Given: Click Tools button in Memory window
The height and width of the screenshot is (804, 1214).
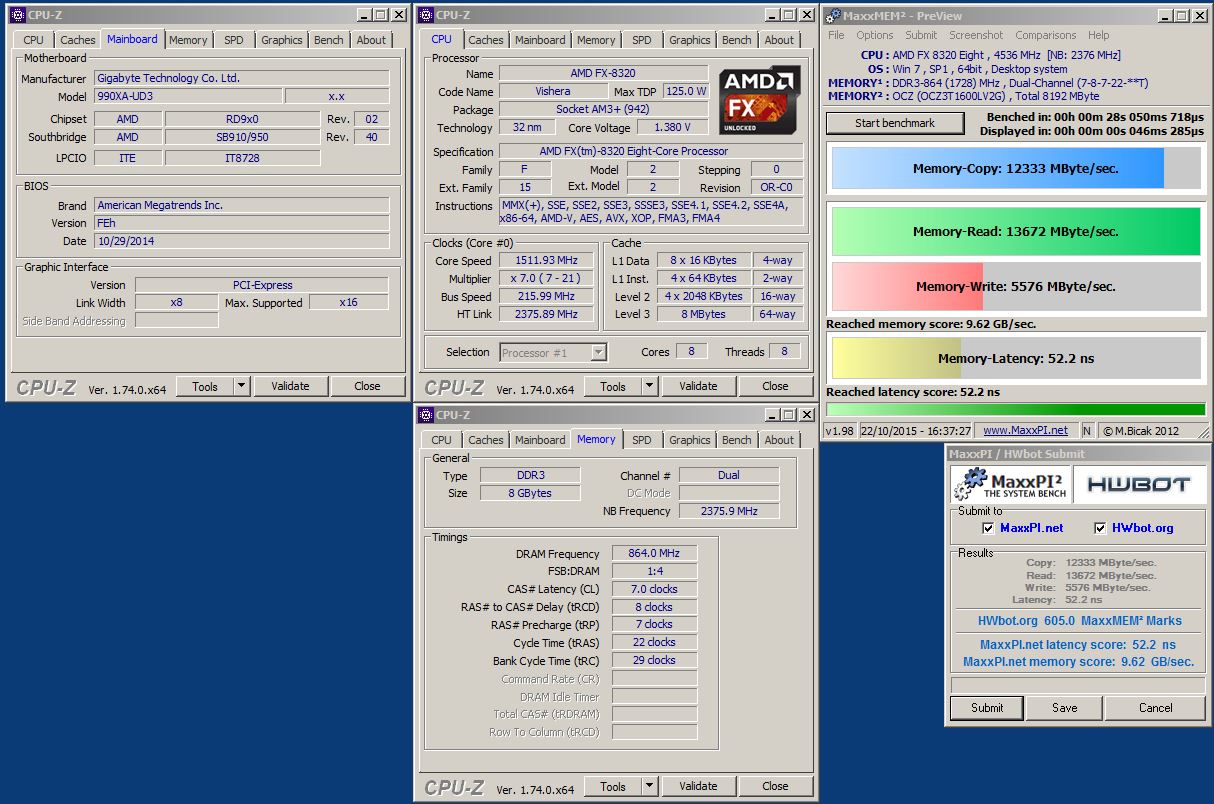Looking at the screenshot, I should pos(613,786).
